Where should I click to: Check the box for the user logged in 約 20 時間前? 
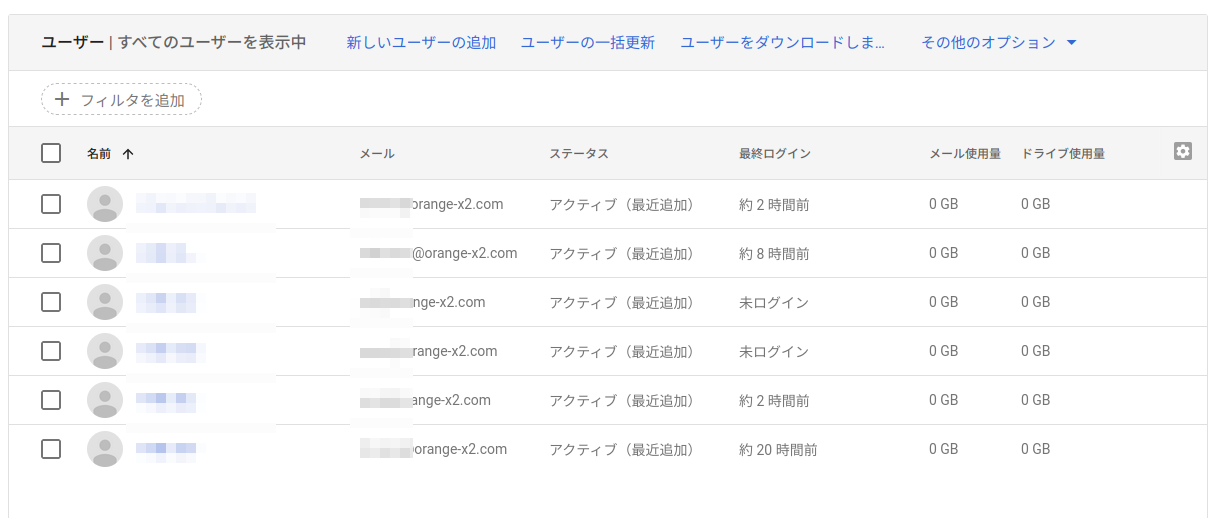click(x=51, y=449)
